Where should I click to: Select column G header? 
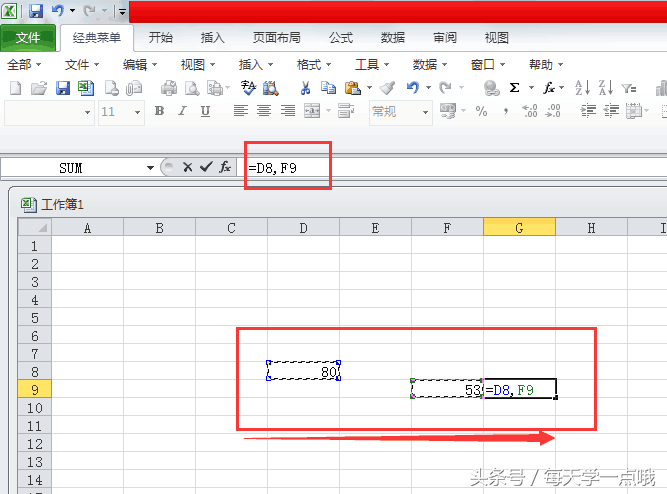(x=519, y=228)
